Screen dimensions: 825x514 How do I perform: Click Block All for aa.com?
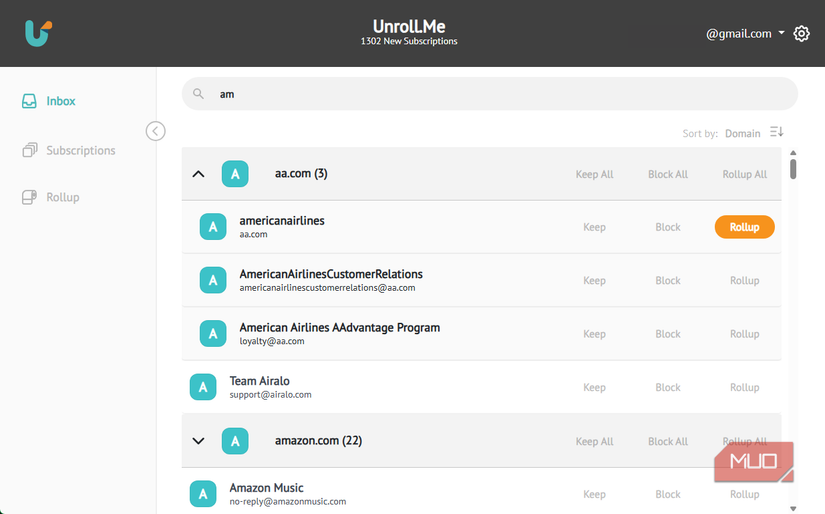click(668, 174)
